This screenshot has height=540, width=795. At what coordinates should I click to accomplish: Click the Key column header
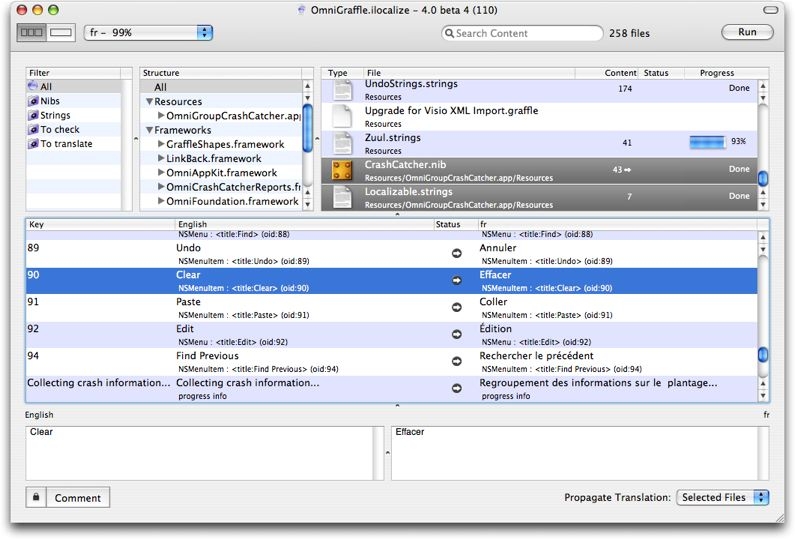coord(100,224)
